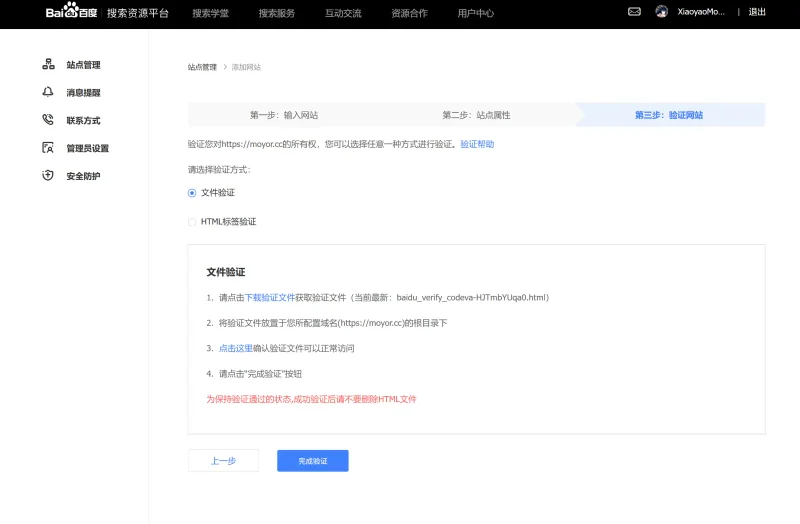Screen dimensions: 800x524
Task: Click 站点管理 breadcrumb link
Action: coord(202,67)
